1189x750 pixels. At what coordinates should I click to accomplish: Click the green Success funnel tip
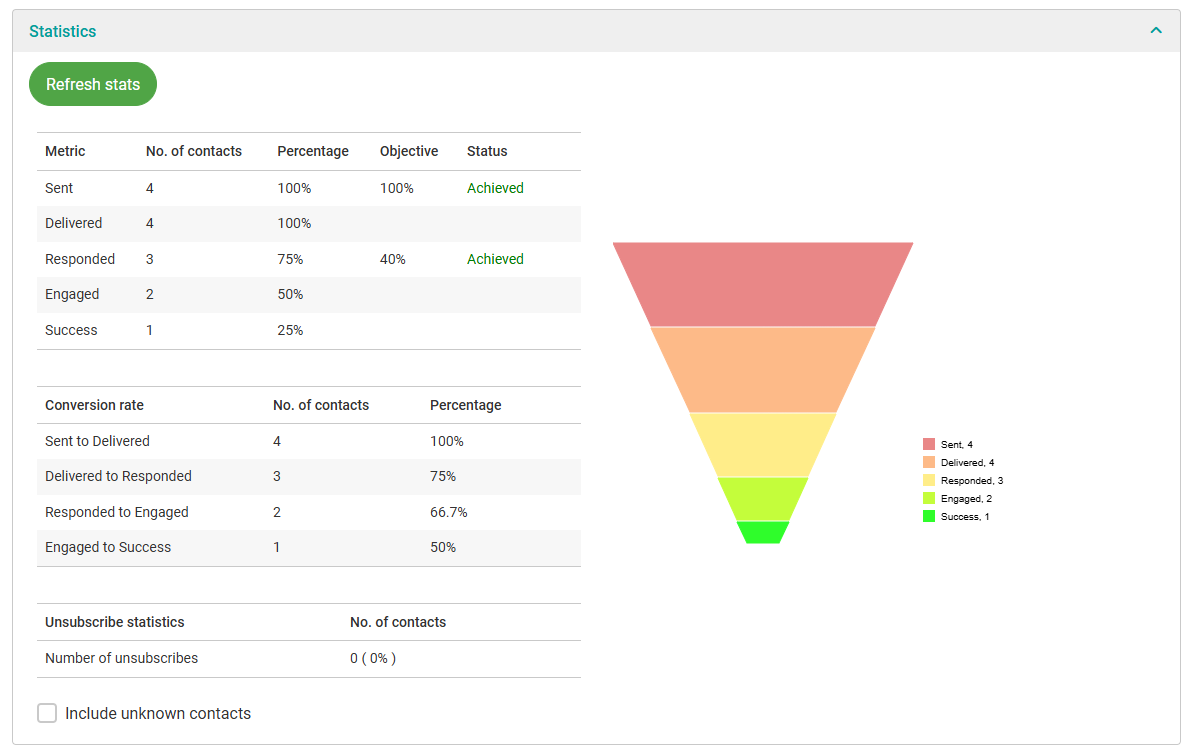coord(763,532)
